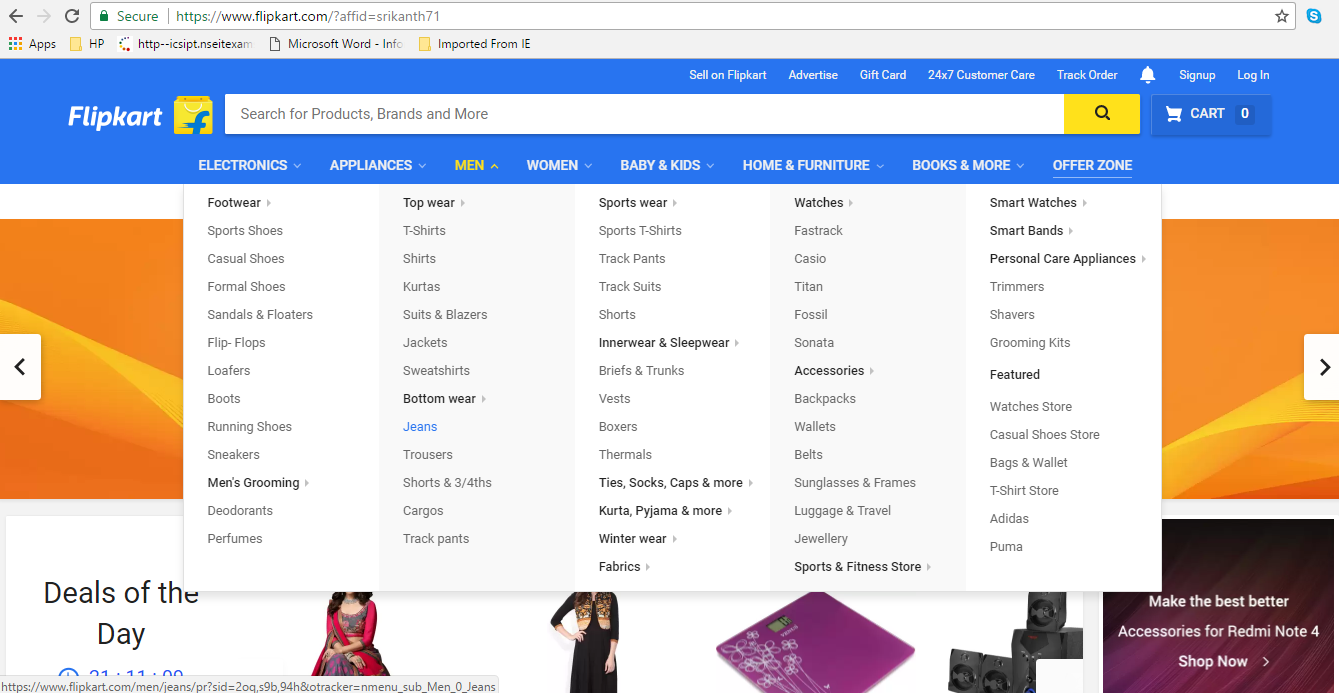The image size is (1339, 693).
Task: Expand the Books & More menu
Action: pos(968,165)
